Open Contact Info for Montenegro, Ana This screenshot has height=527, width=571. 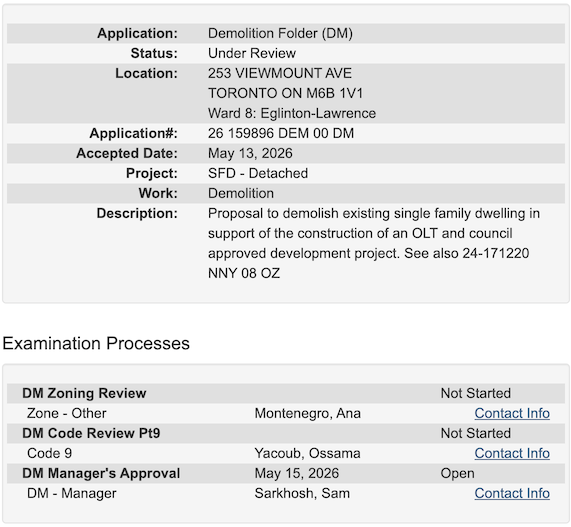click(x=512, y=413)
